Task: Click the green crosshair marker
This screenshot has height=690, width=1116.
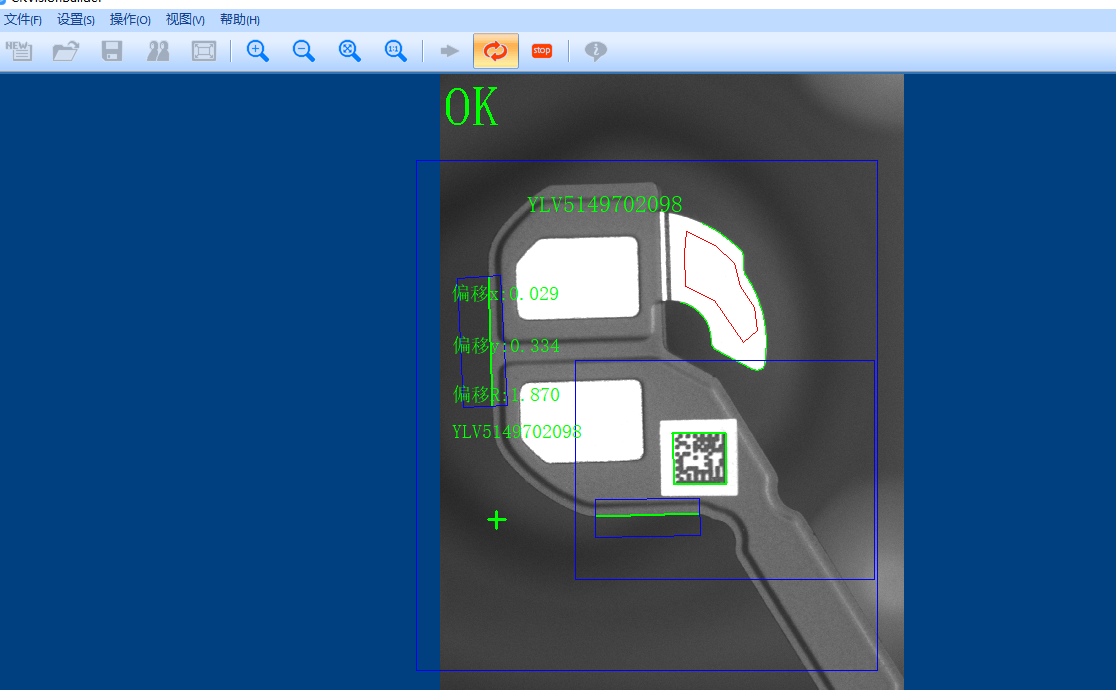Action: 497,520
